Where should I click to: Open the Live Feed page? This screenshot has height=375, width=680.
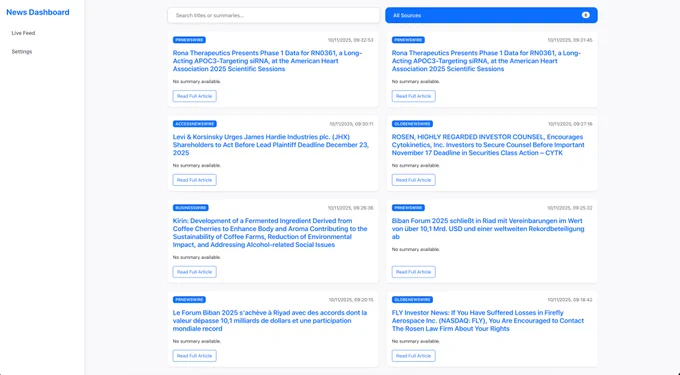23,33
